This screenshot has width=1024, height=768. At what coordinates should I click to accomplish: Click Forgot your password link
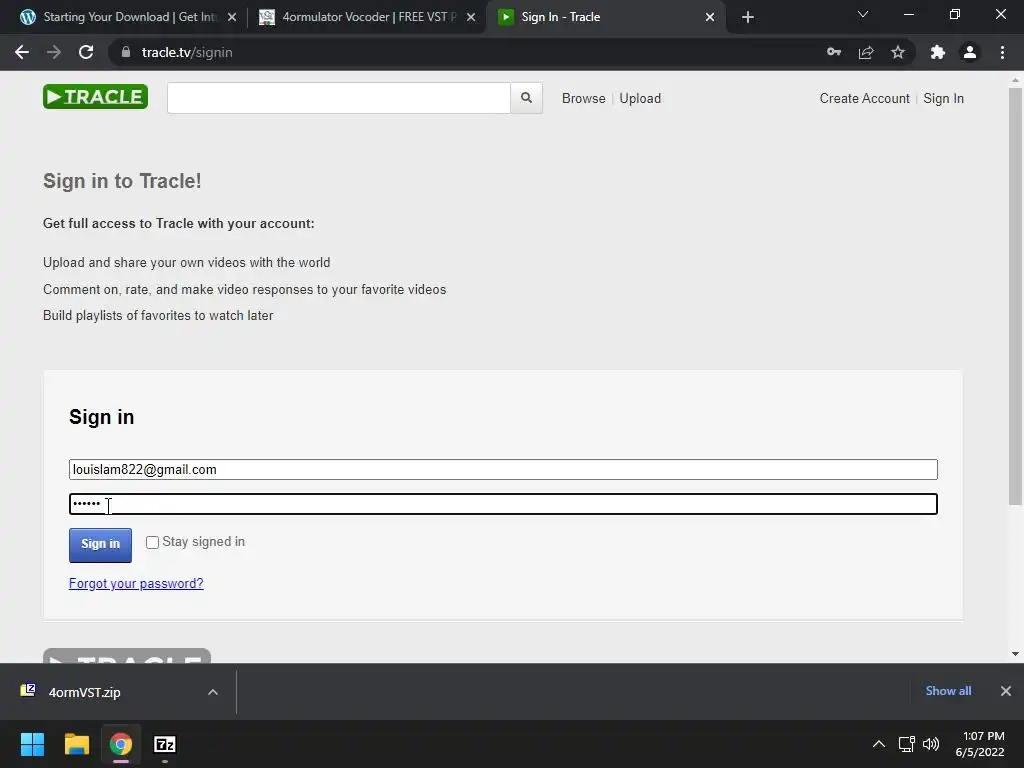pyautogui.click(x=136, y=583)
